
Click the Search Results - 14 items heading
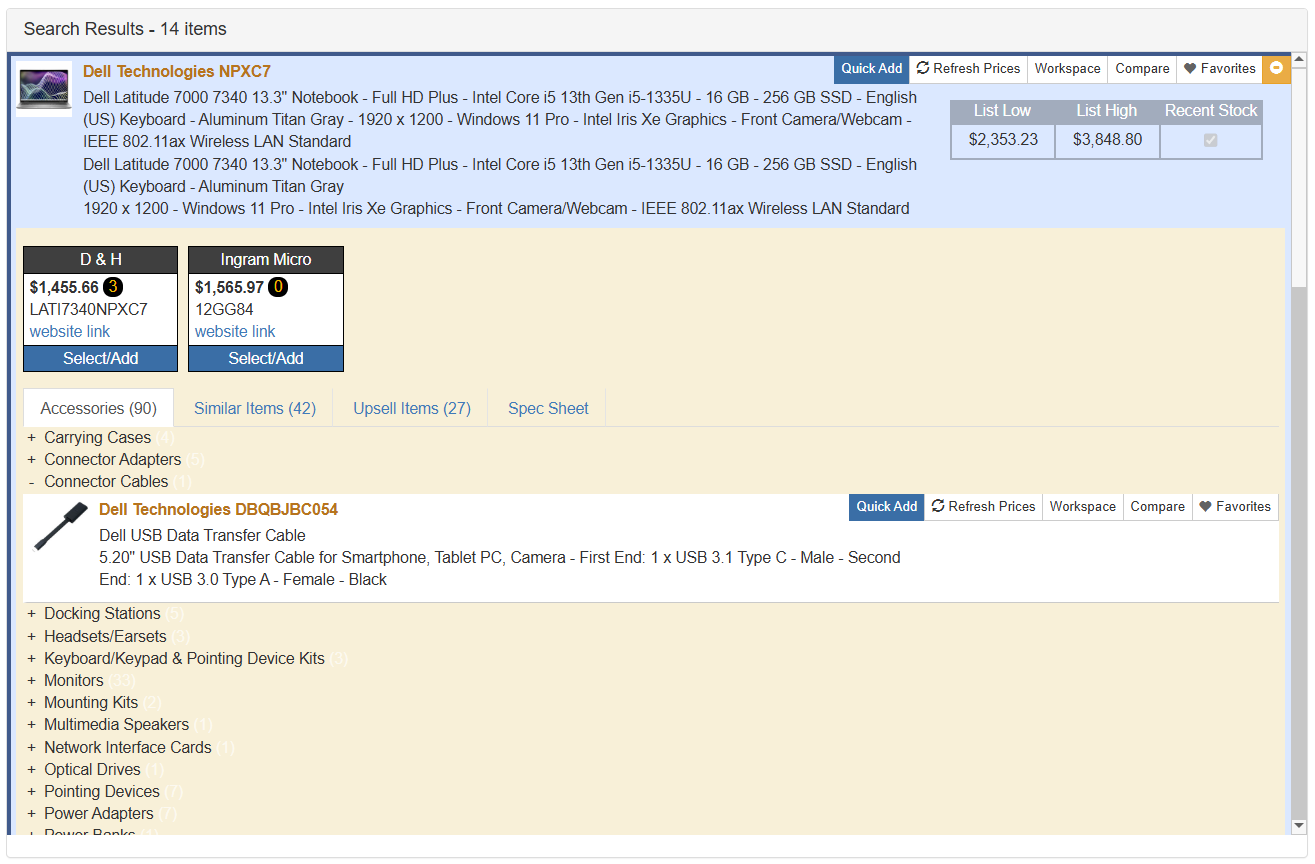click(125, 30)
